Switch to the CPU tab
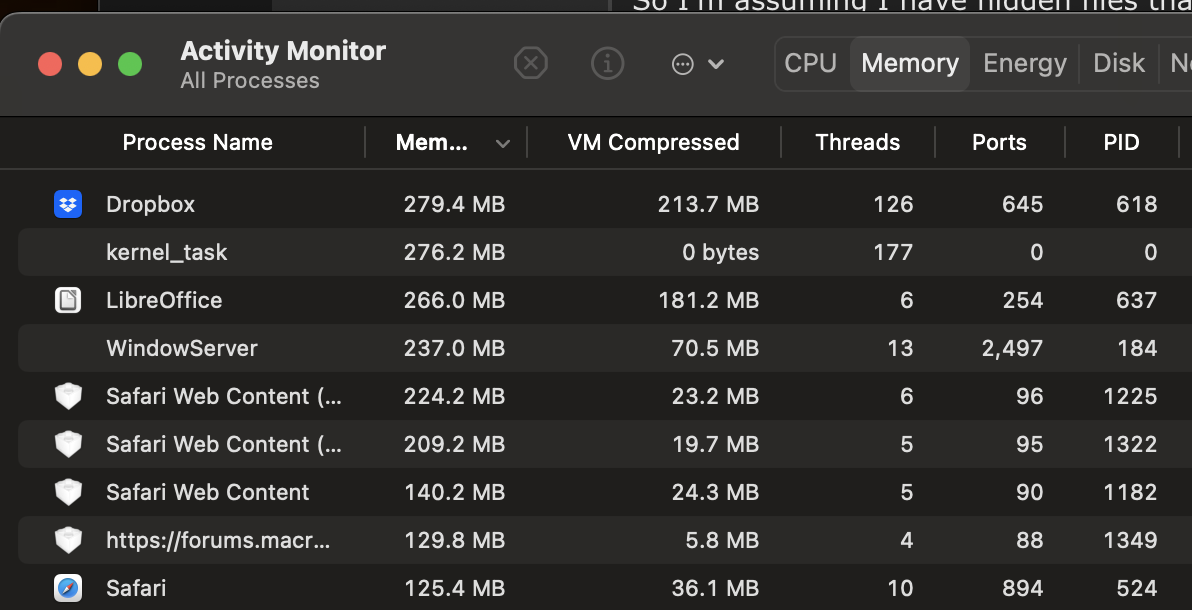This screenshot has width=1192, height=610. [x=810, y=64]
